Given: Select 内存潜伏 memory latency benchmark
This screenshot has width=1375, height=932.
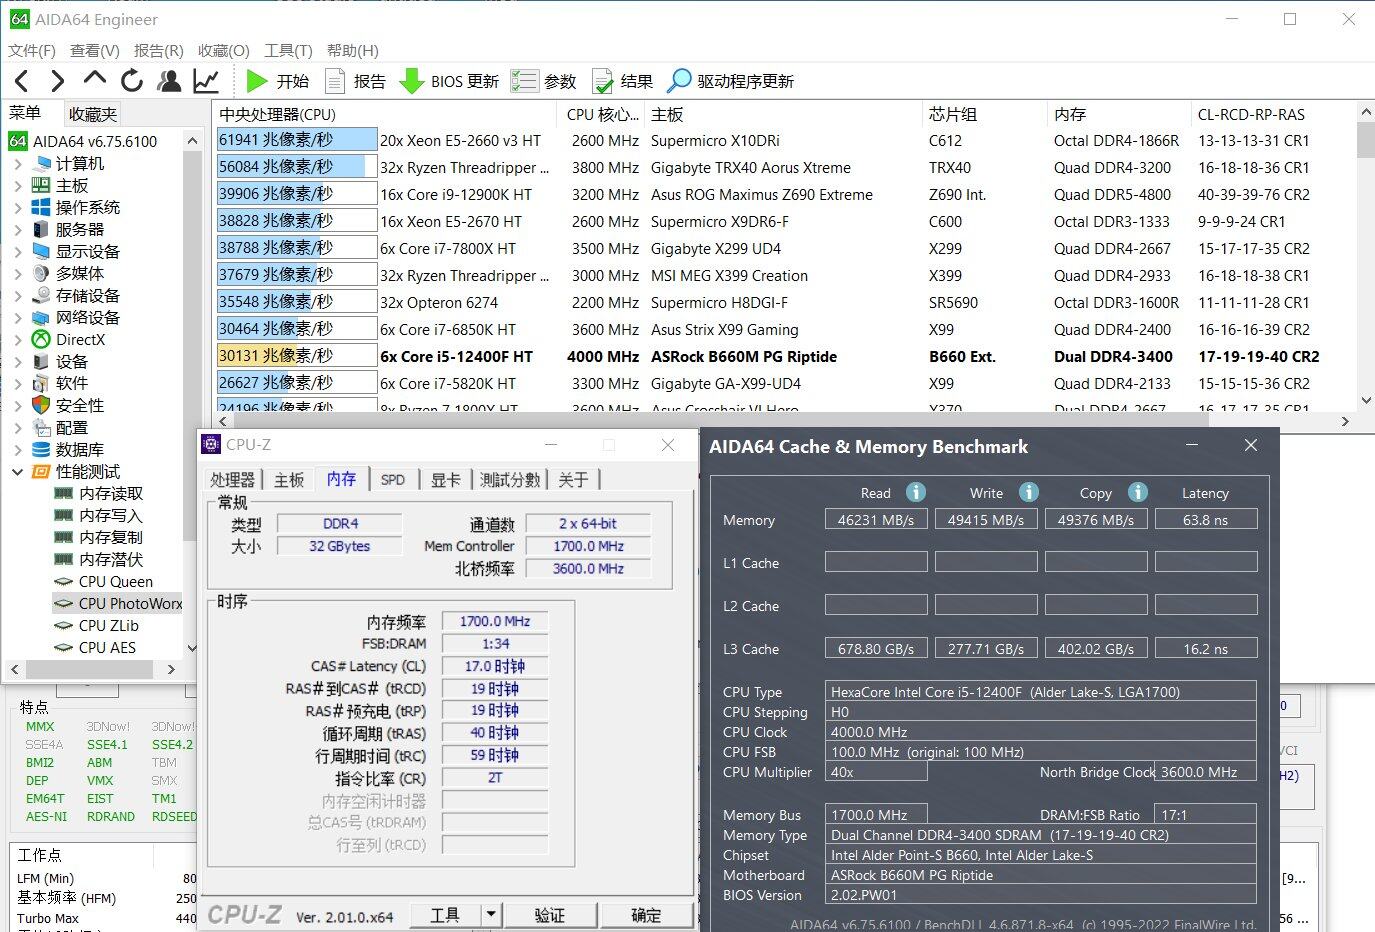Looking at the screenshot, I should pyautogui.click(x=111, y=559).
